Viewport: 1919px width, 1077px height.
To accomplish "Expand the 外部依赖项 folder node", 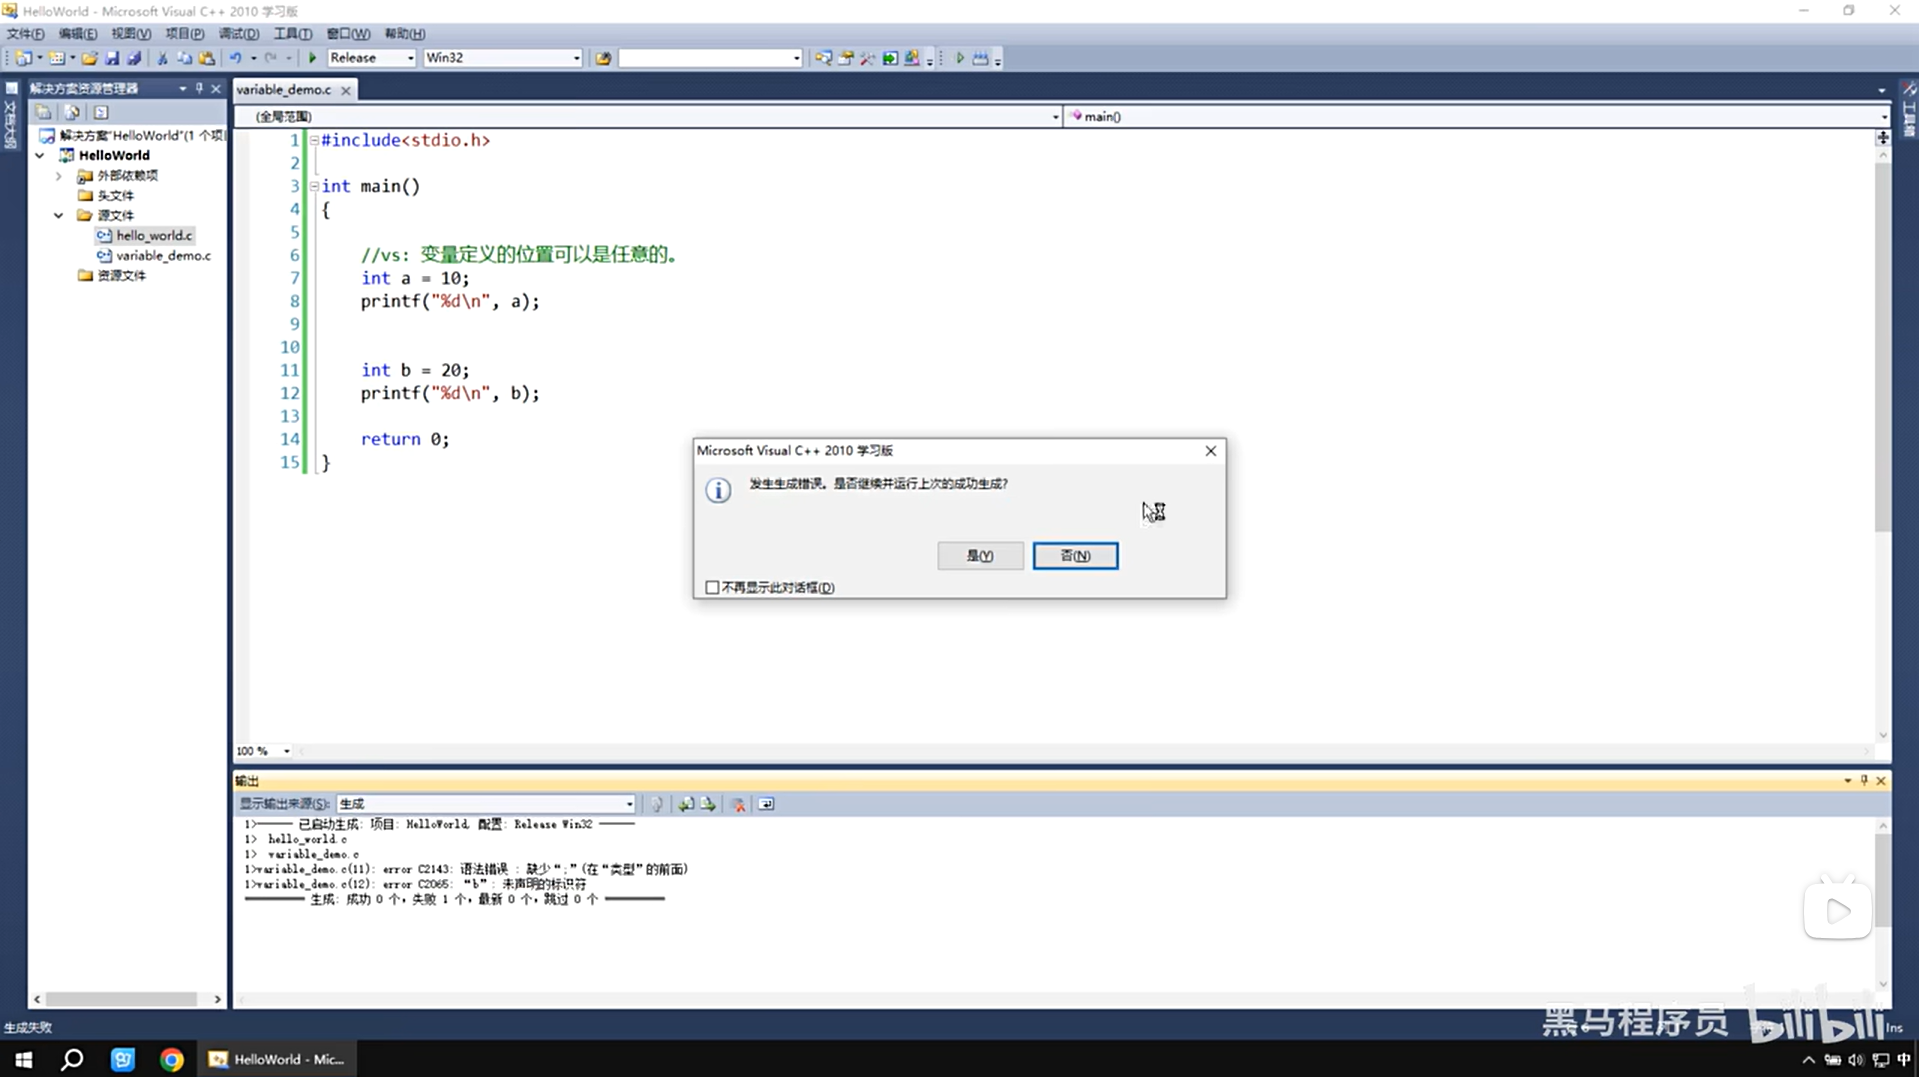I will click(x=59, y=175).
